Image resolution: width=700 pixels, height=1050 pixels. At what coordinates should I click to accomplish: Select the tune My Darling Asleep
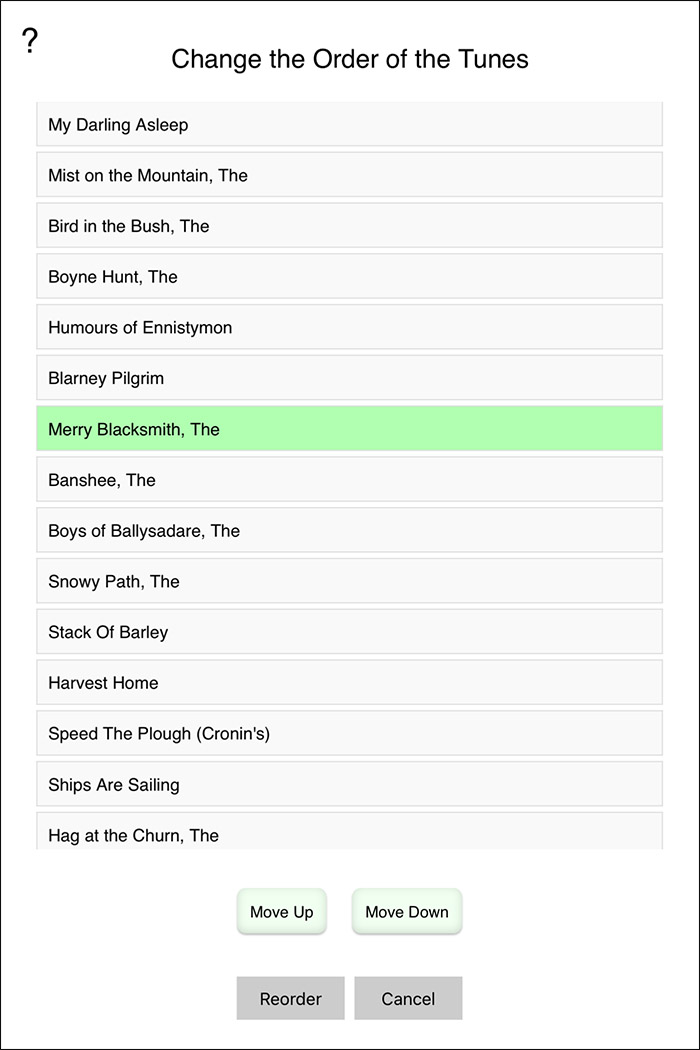click(349, 125)
